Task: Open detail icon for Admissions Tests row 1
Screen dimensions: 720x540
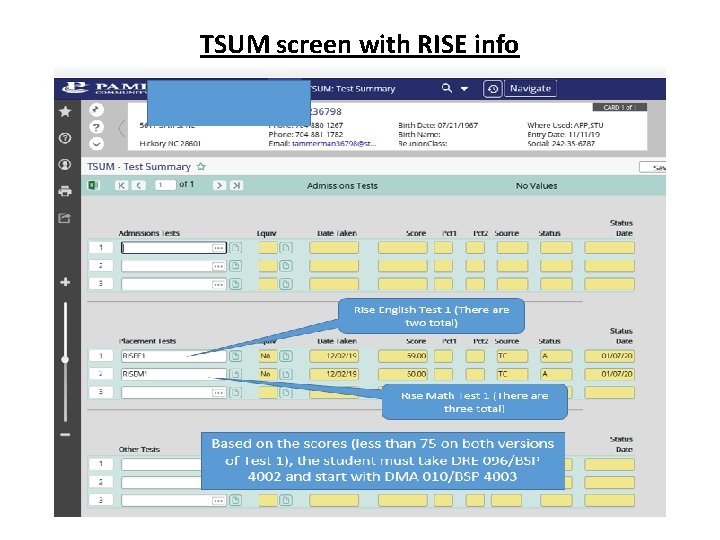Action: 236,248
